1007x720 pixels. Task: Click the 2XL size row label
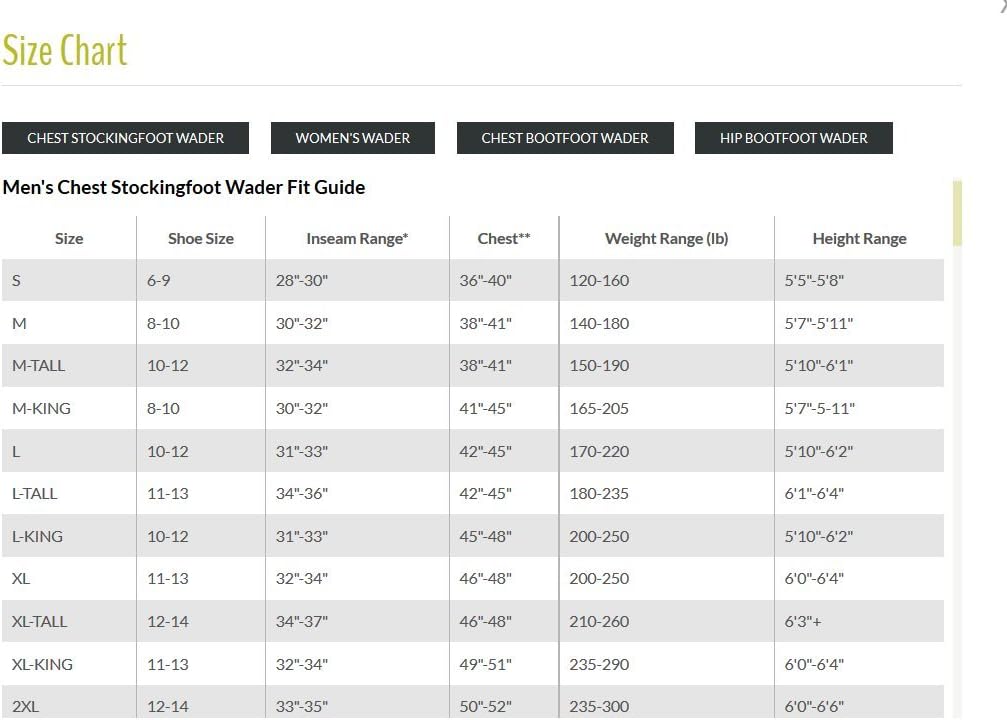(x=26, y=707)
